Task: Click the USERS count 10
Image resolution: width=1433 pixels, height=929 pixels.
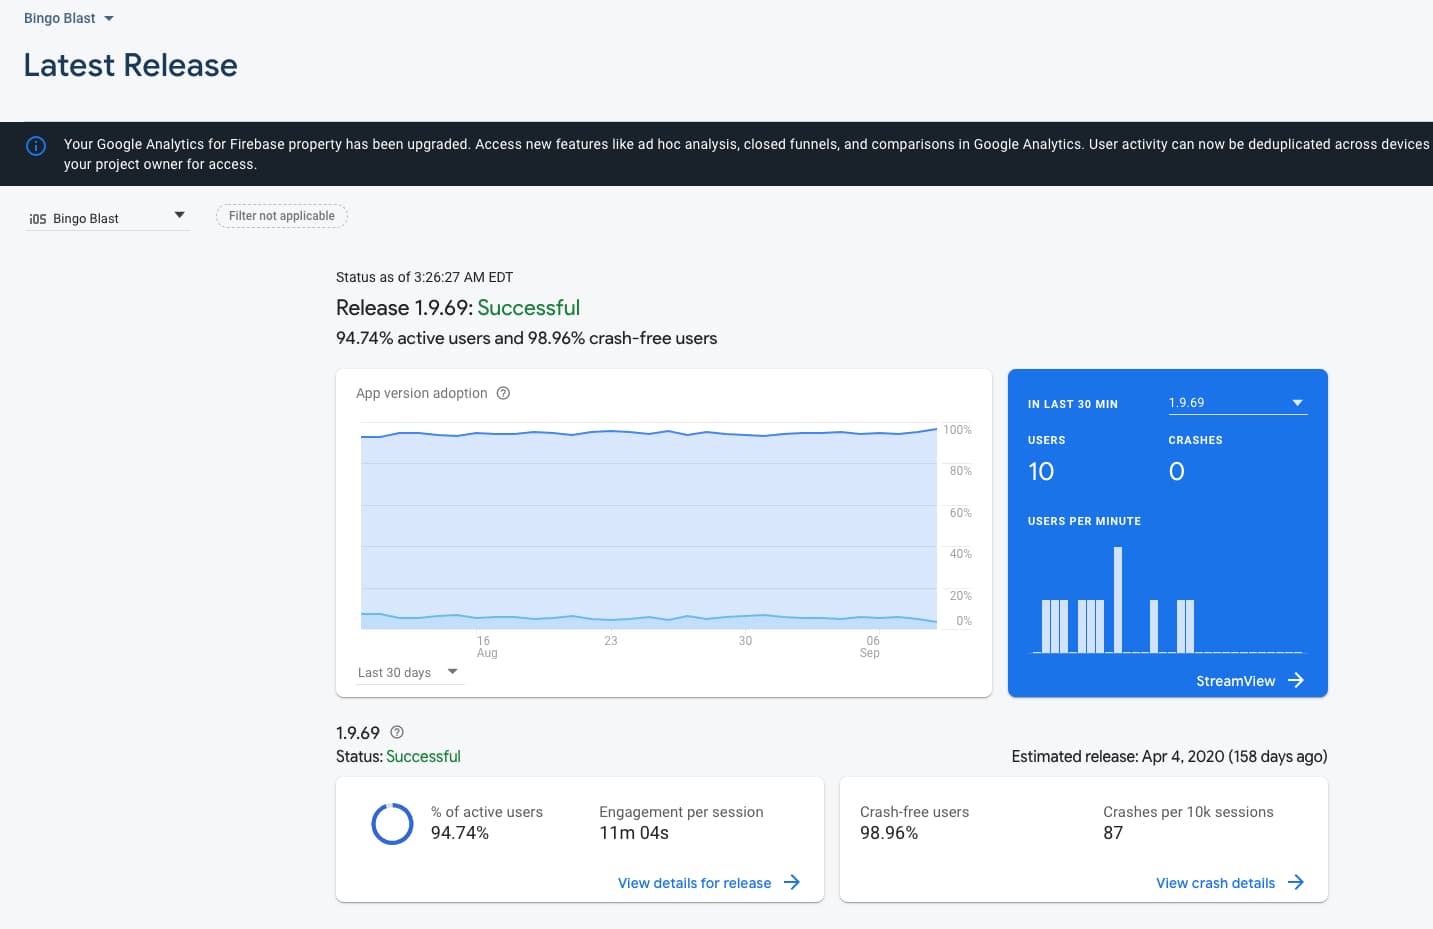Action: point(1041,472)
